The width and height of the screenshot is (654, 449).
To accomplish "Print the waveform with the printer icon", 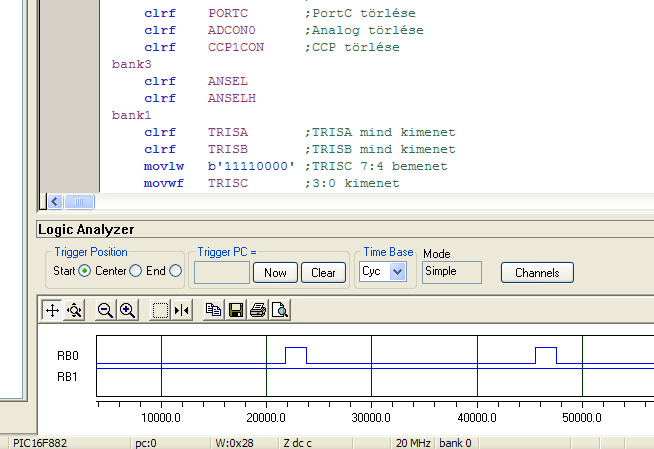I will point(258,310).
